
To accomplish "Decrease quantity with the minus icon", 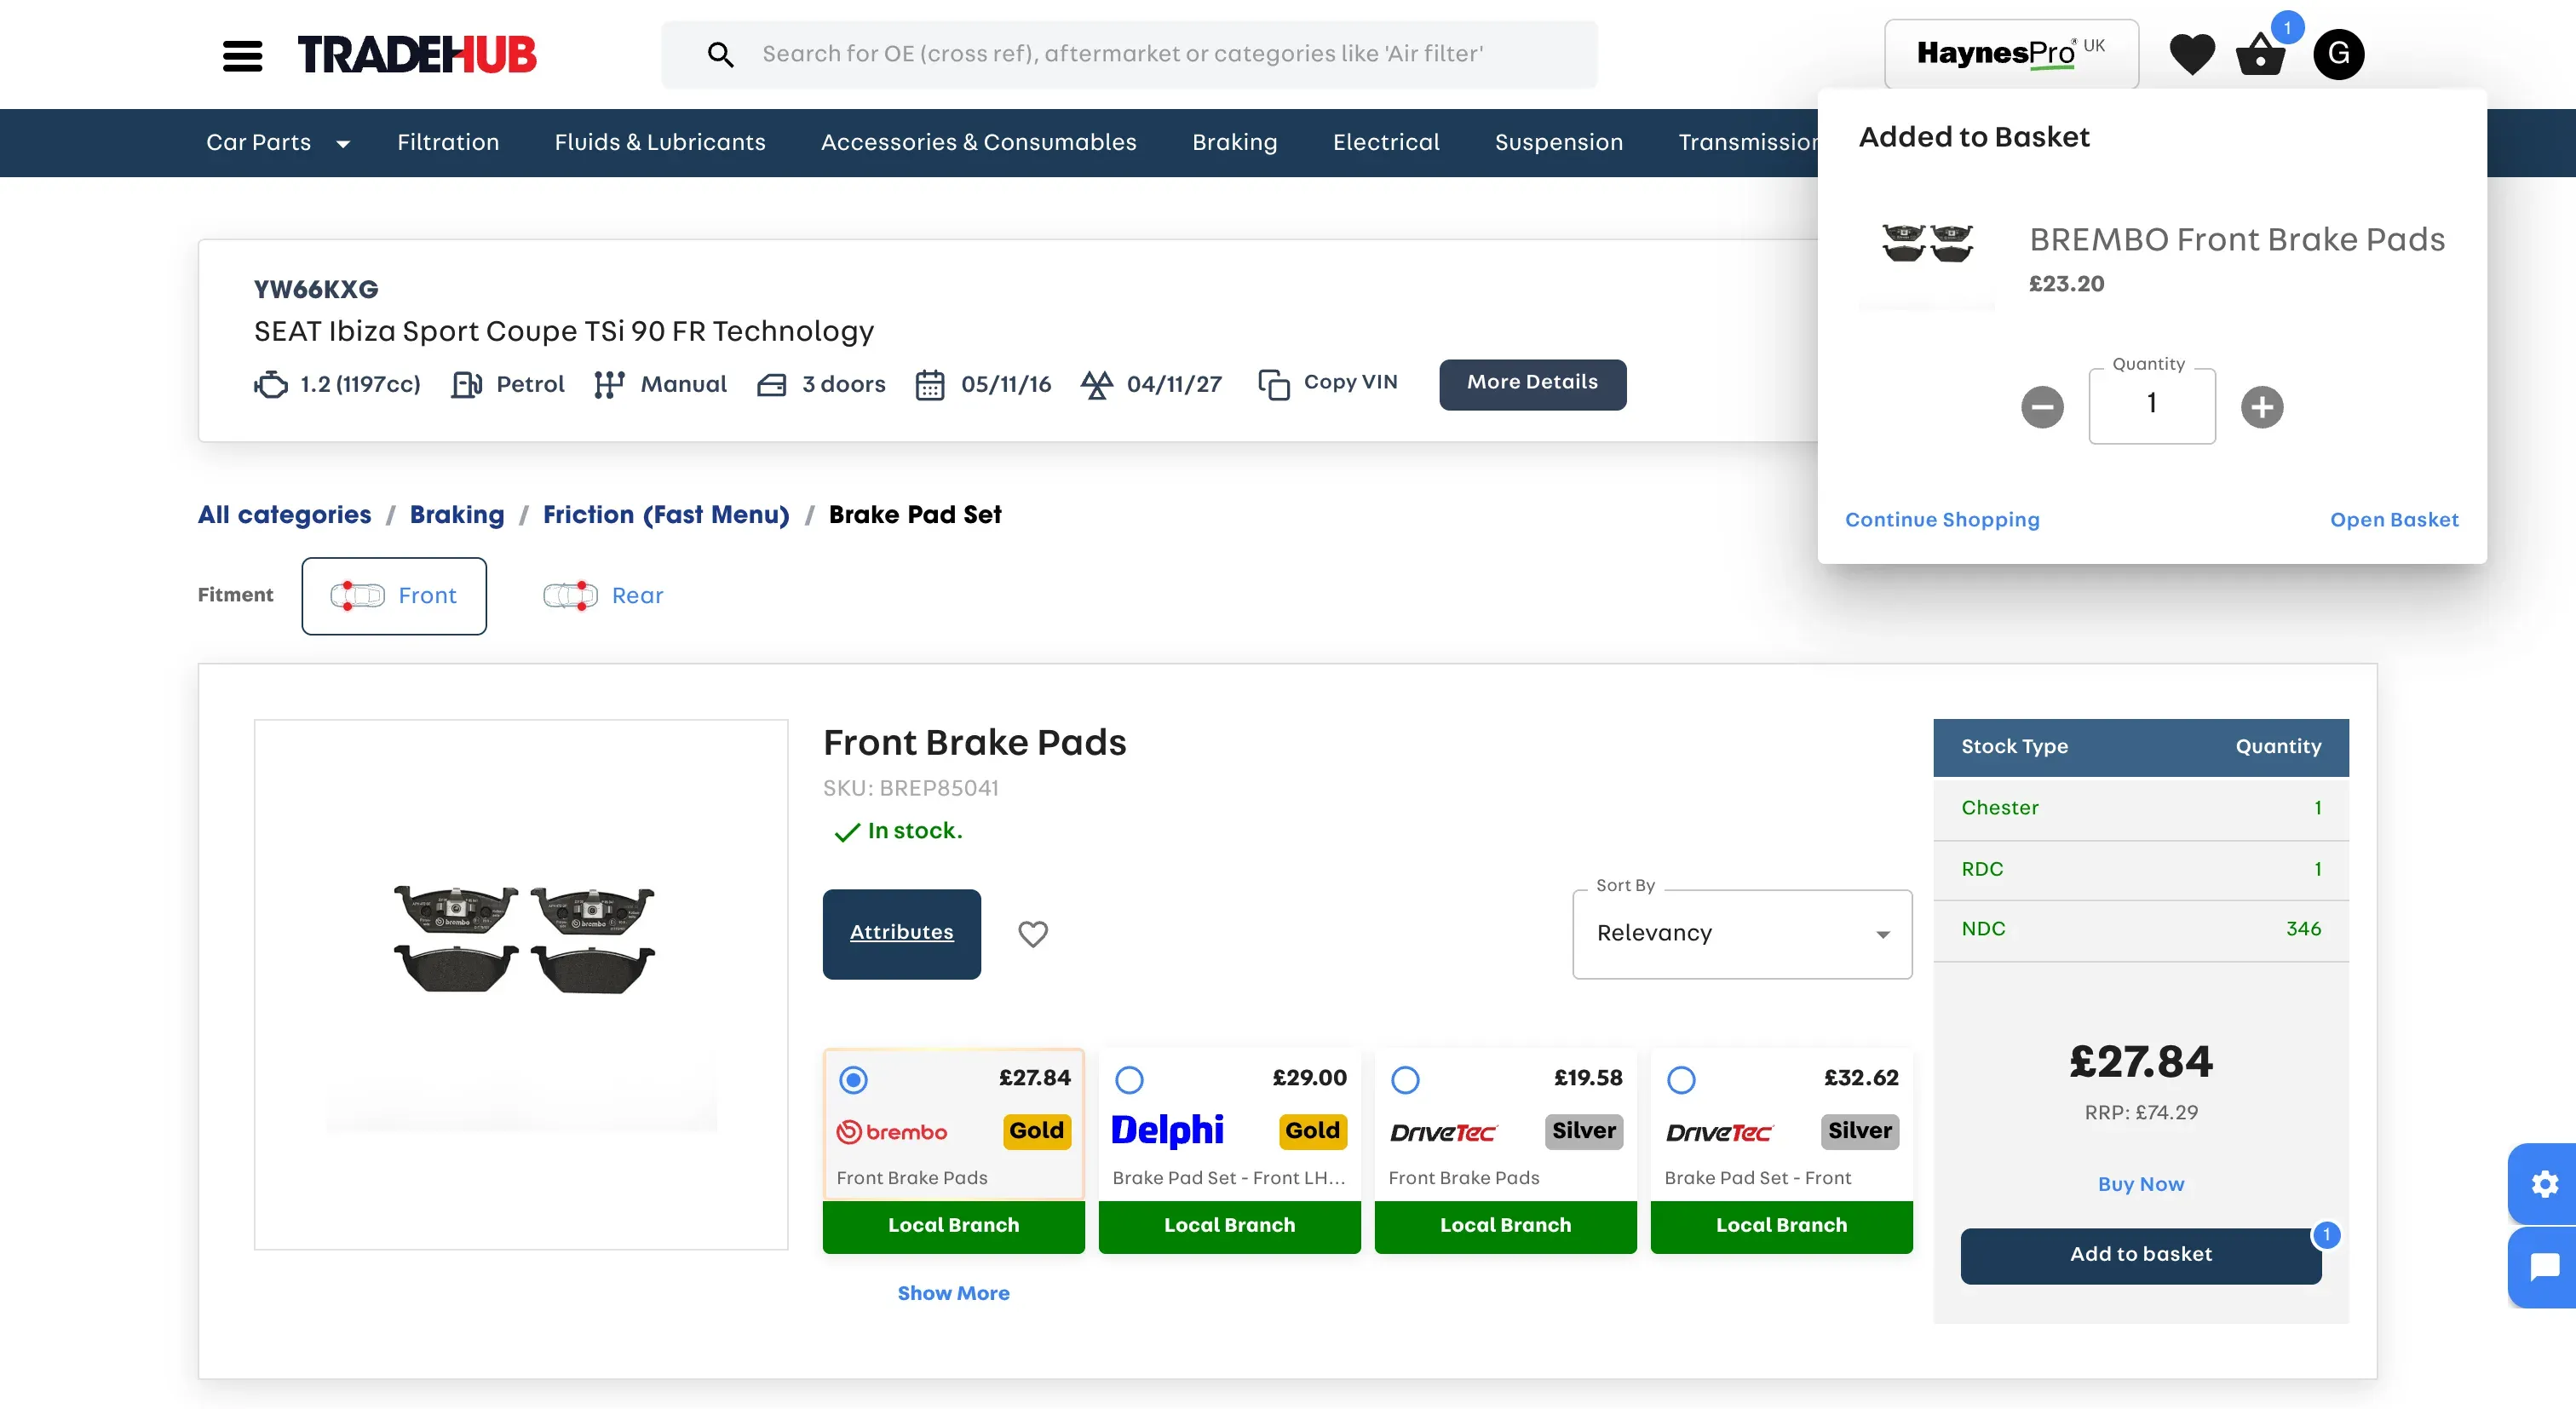I will point(2042,407).
